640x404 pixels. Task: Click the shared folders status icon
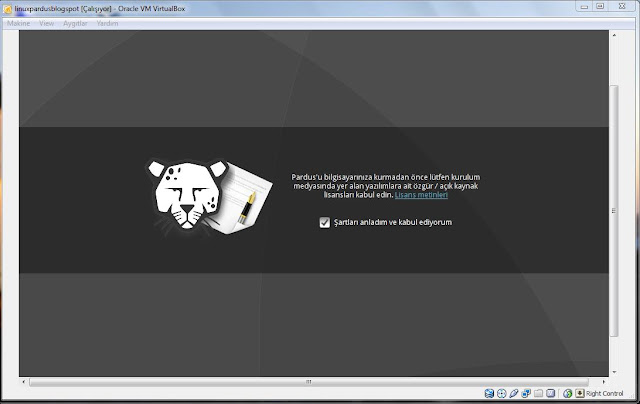pos(538,393)
